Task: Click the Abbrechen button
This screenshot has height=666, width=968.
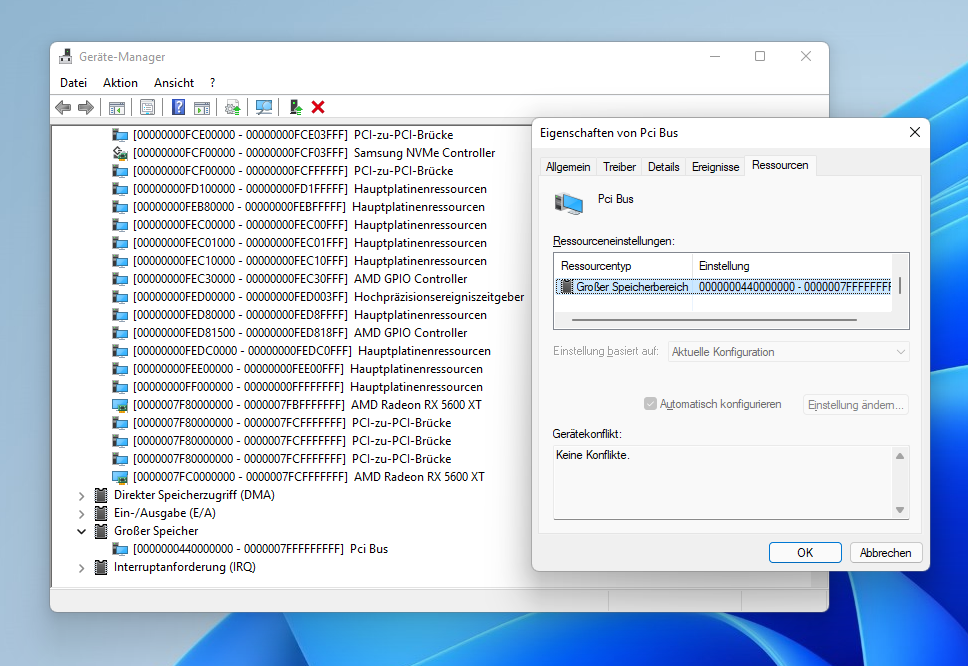Action: coord(885,552)
